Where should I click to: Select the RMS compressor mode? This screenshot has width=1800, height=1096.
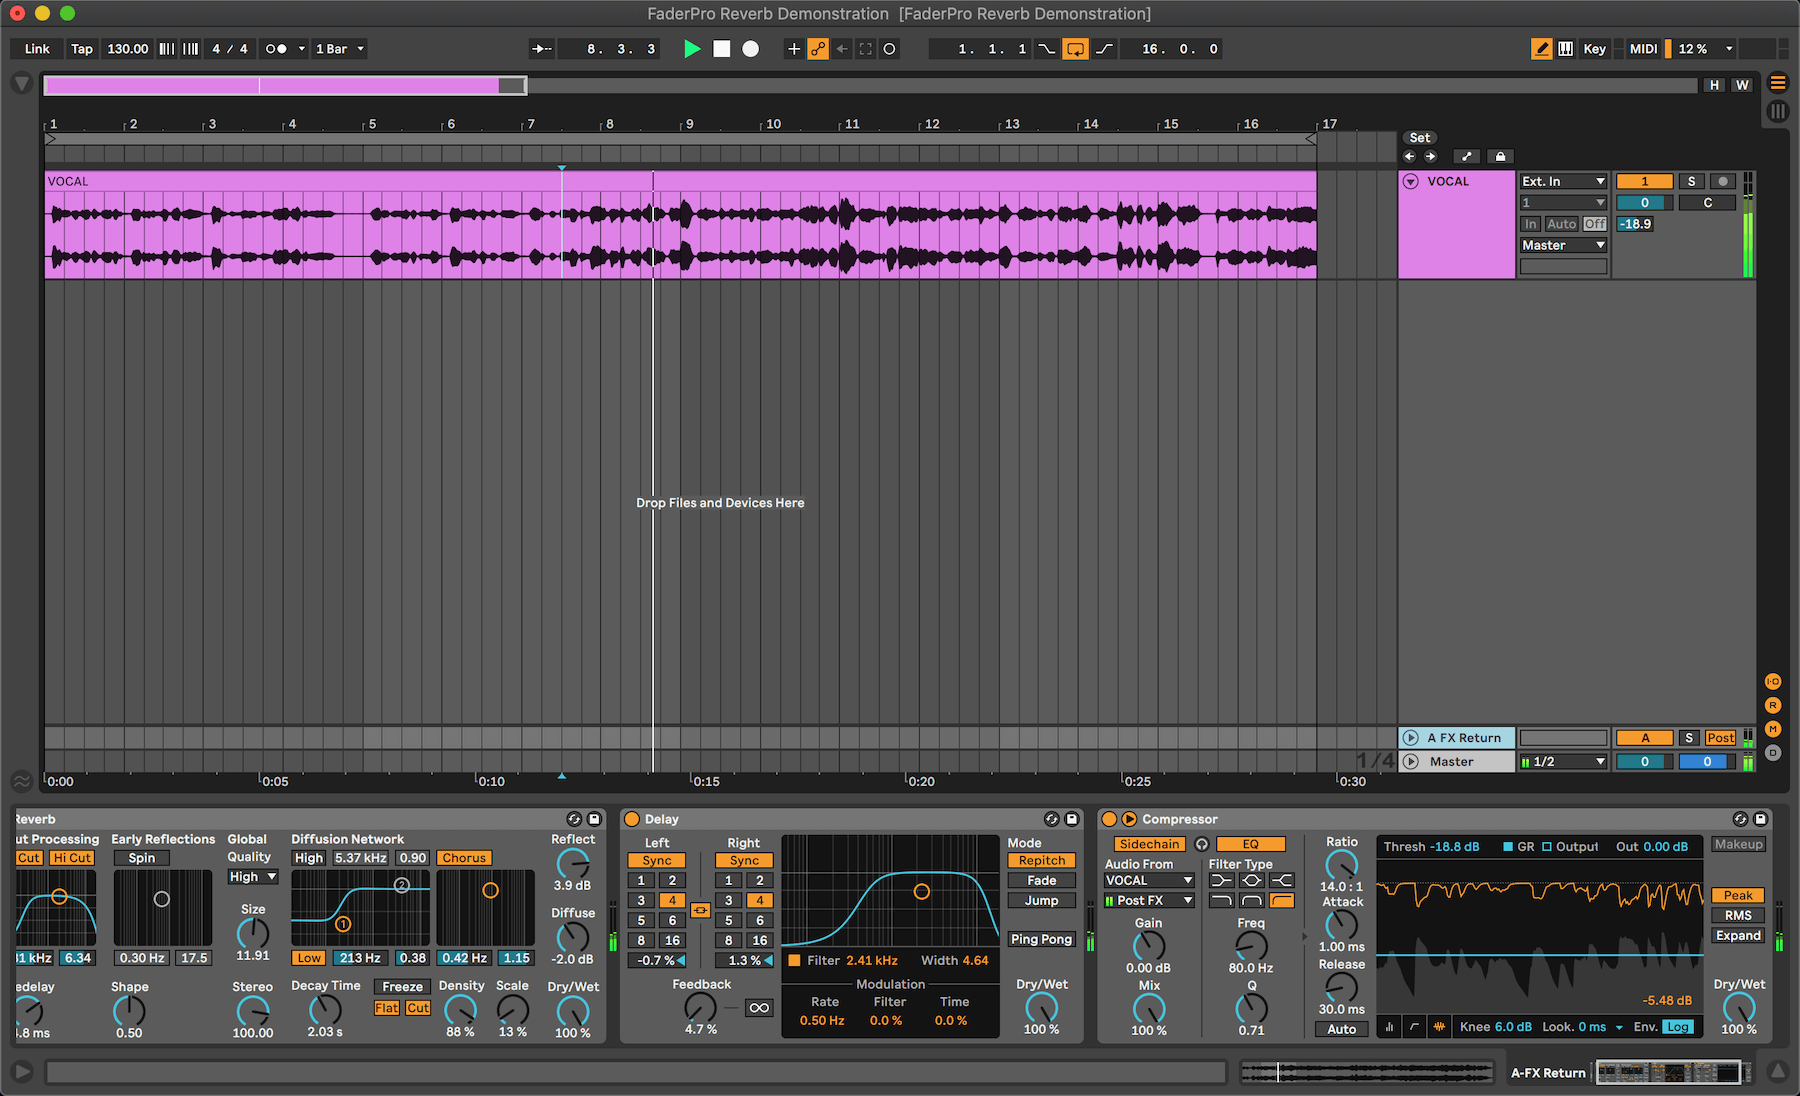(x=1738, y=916)
